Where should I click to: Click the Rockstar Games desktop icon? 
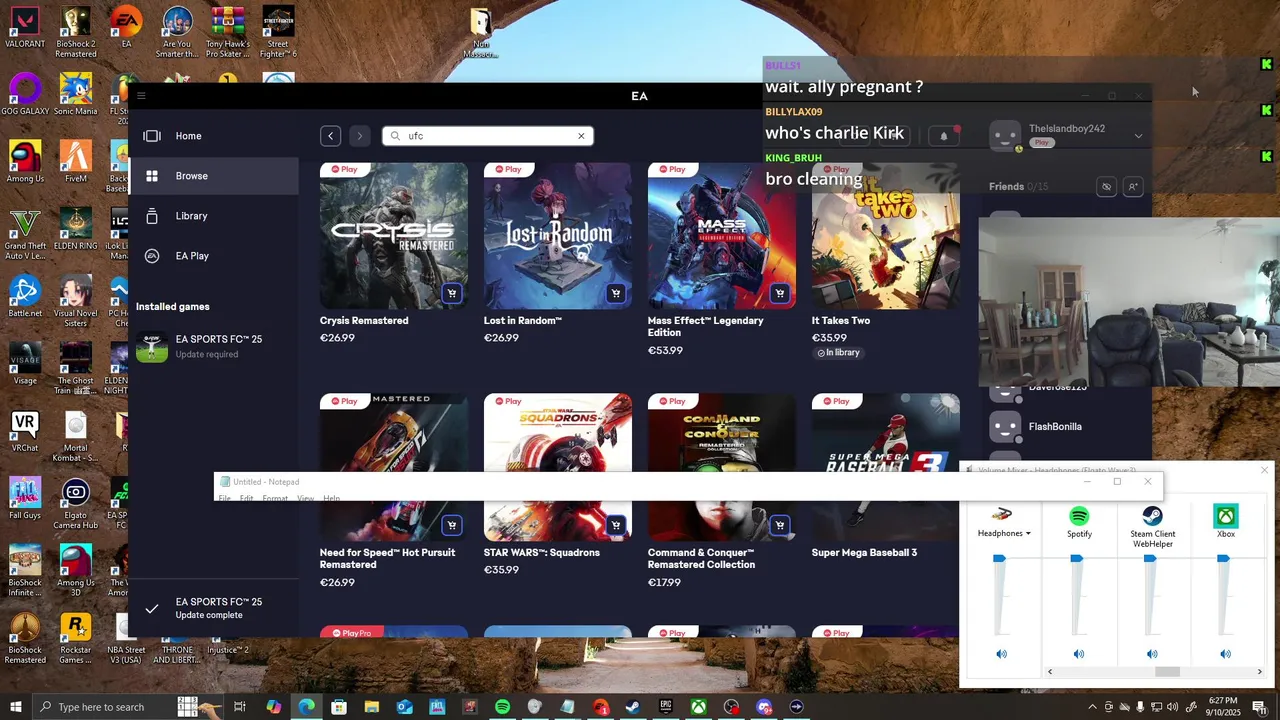pos(76,639)
